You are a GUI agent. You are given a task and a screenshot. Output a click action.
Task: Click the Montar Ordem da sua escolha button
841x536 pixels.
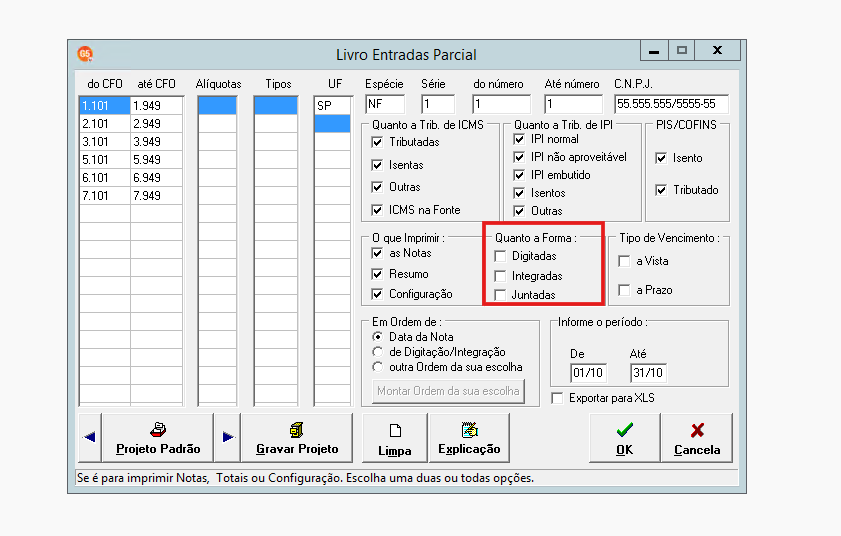point(448,391)
